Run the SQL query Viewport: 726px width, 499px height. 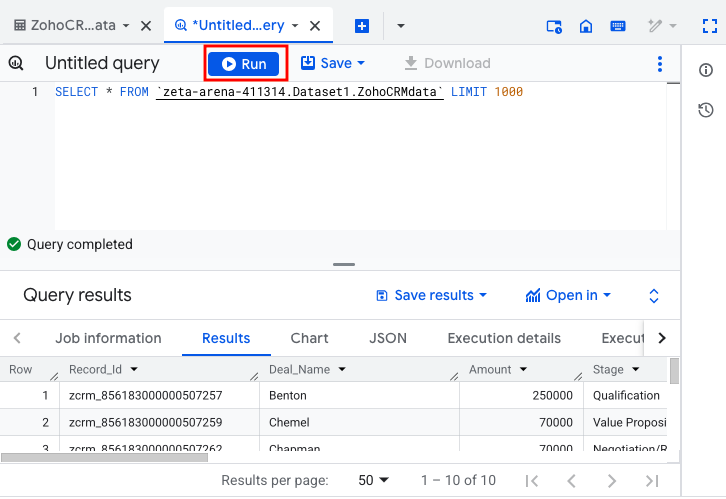tap(244, 63)
